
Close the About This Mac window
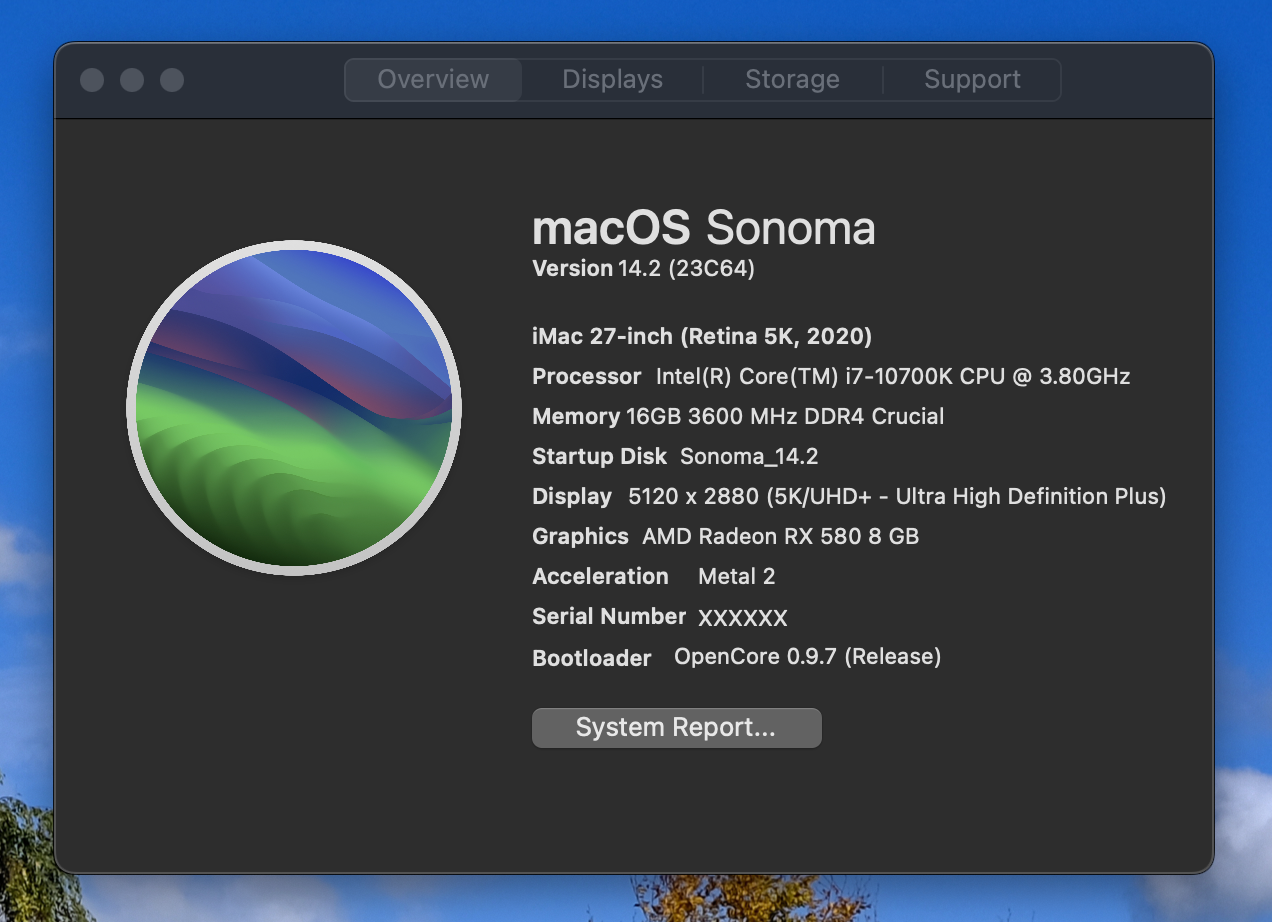pyautogui.click(x=92, y=80)
